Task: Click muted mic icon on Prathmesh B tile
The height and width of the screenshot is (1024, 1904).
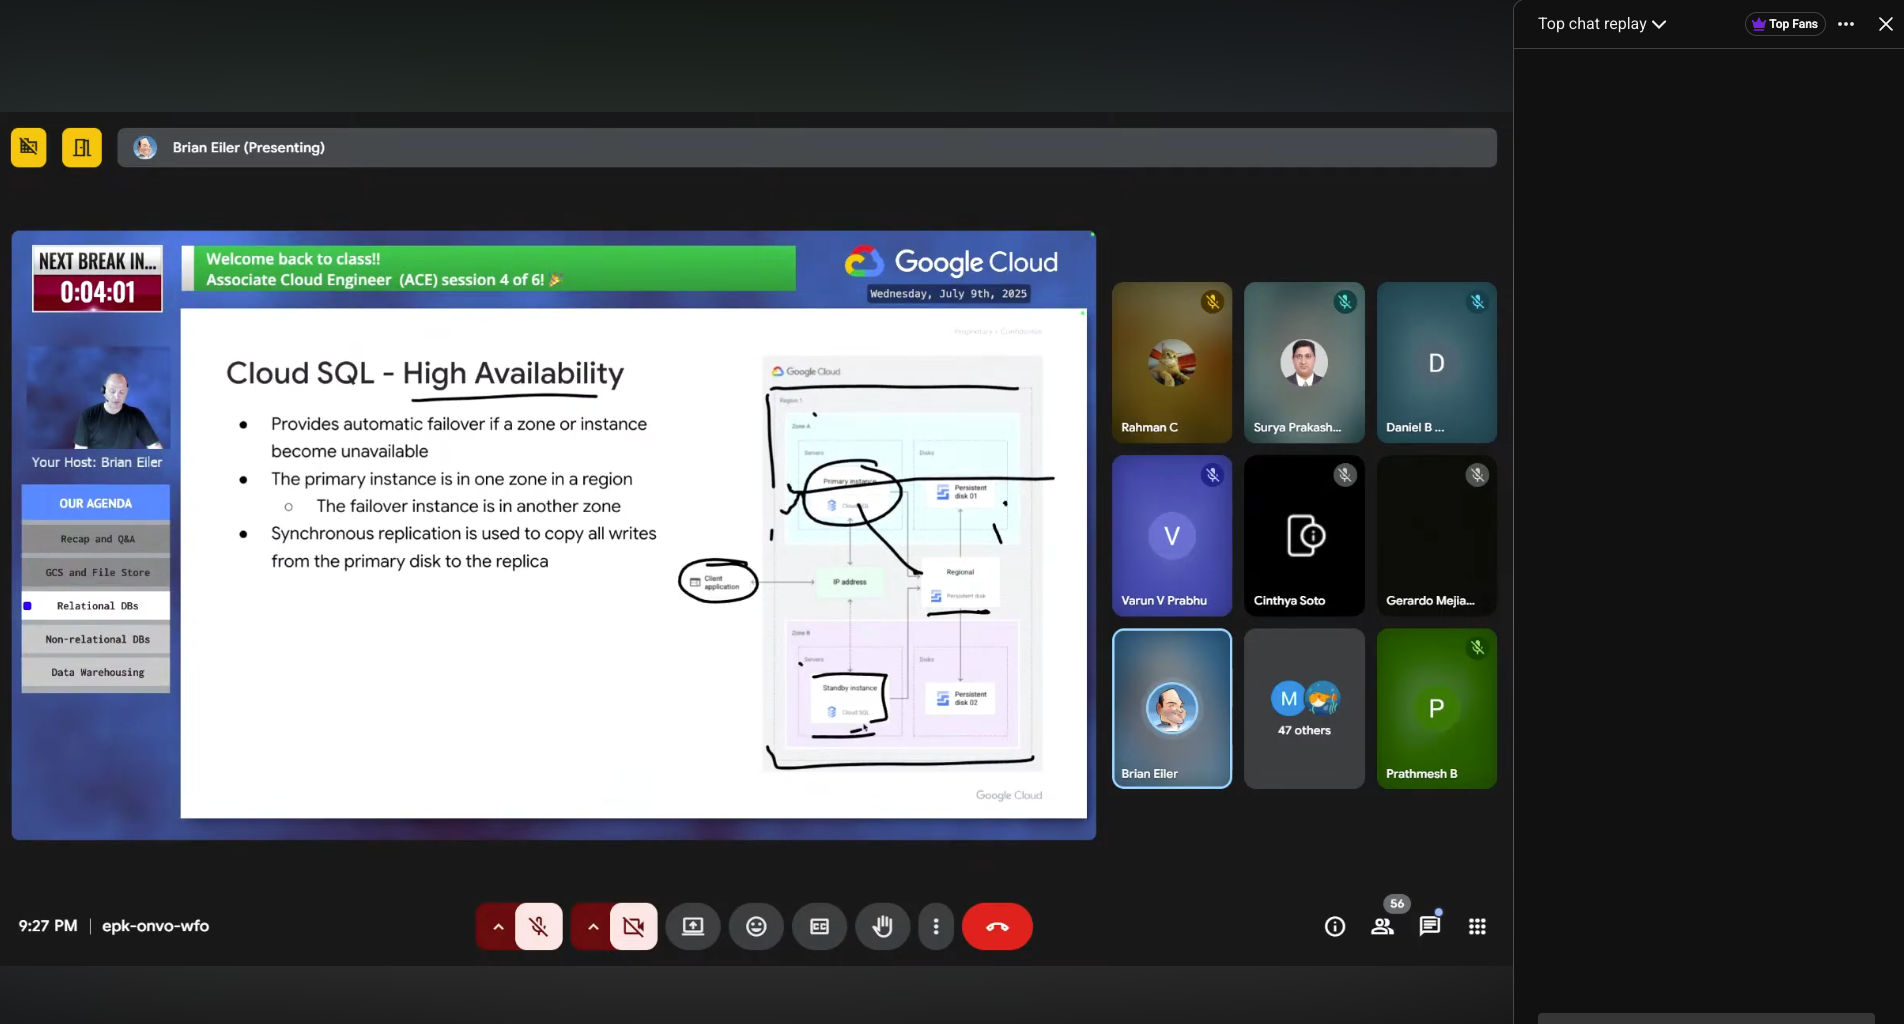Action: pos(1477,648)
